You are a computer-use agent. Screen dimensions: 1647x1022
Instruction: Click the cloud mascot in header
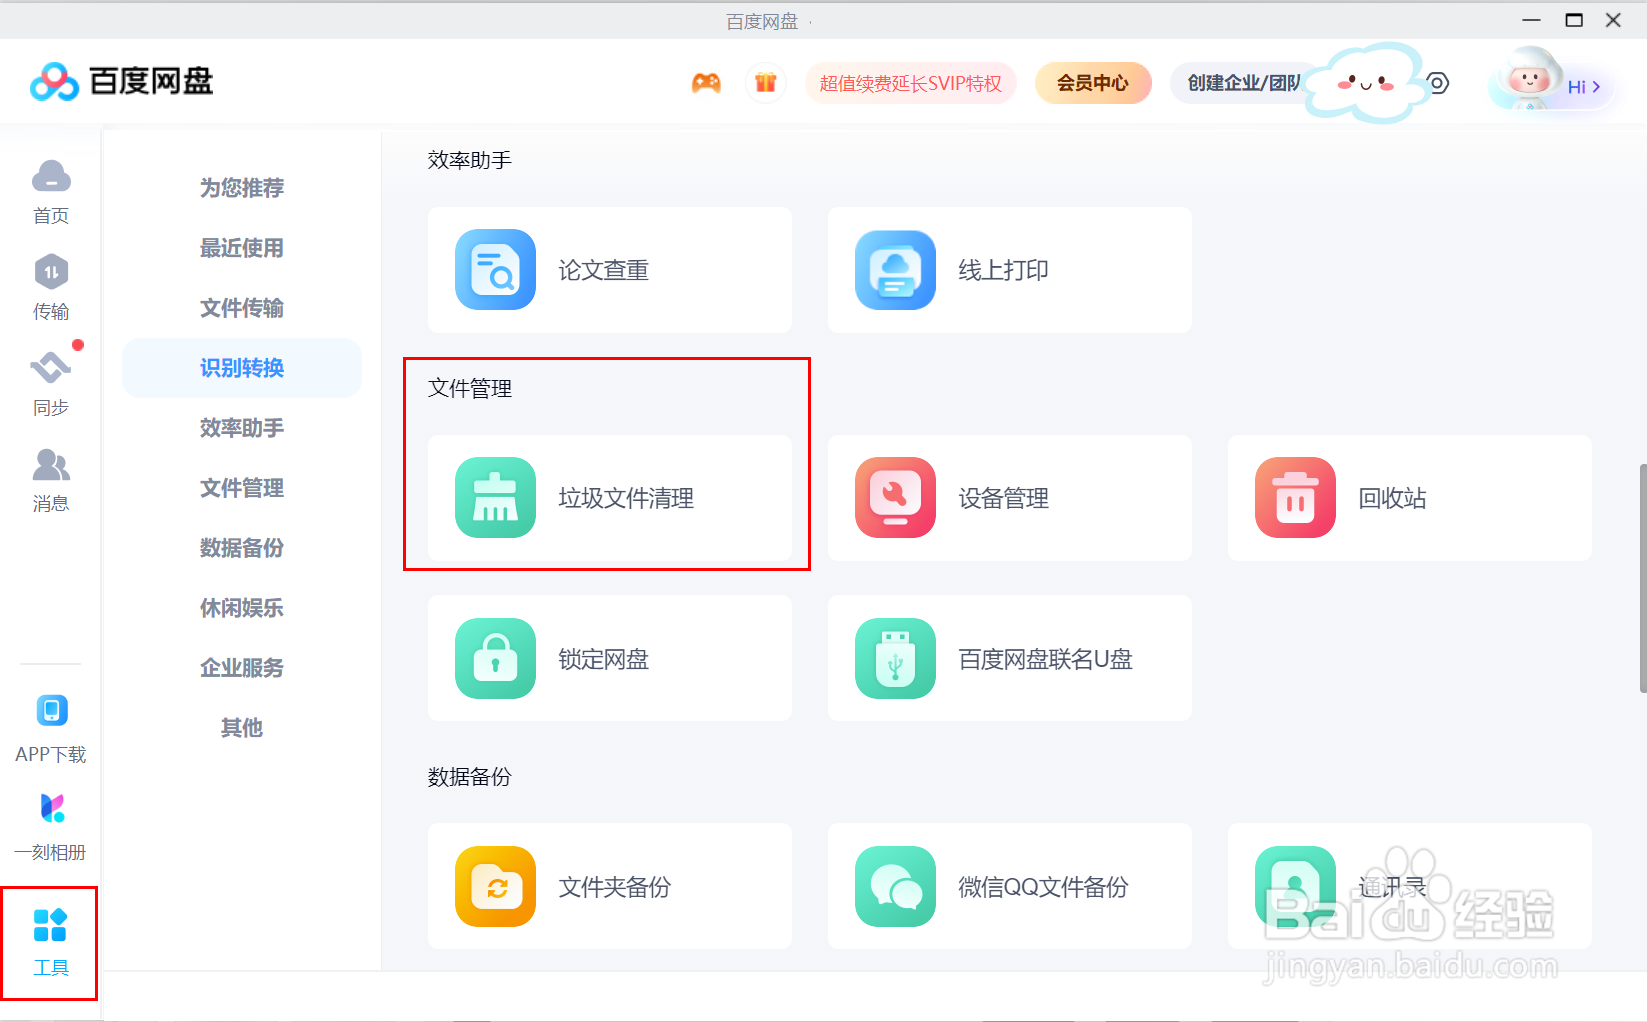1368,83
